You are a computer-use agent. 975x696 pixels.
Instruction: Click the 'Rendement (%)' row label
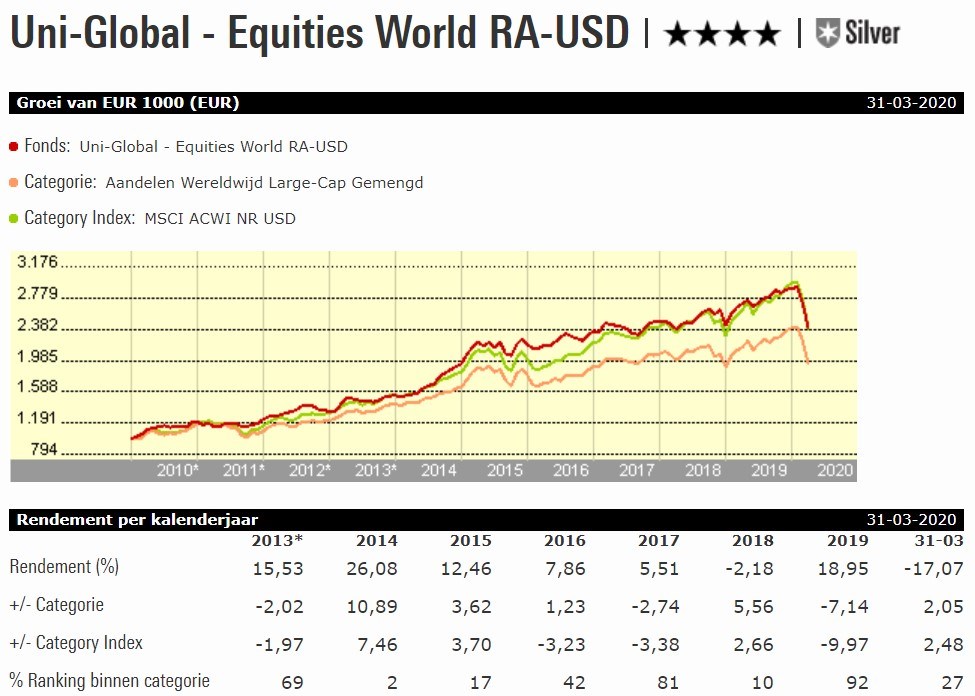pos(64,567)
